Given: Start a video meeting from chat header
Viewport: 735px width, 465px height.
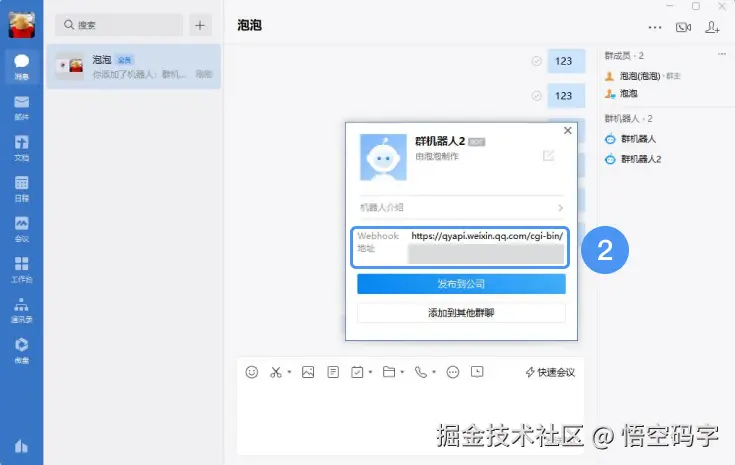Looking at the screenshot, I should click(683, 27).
